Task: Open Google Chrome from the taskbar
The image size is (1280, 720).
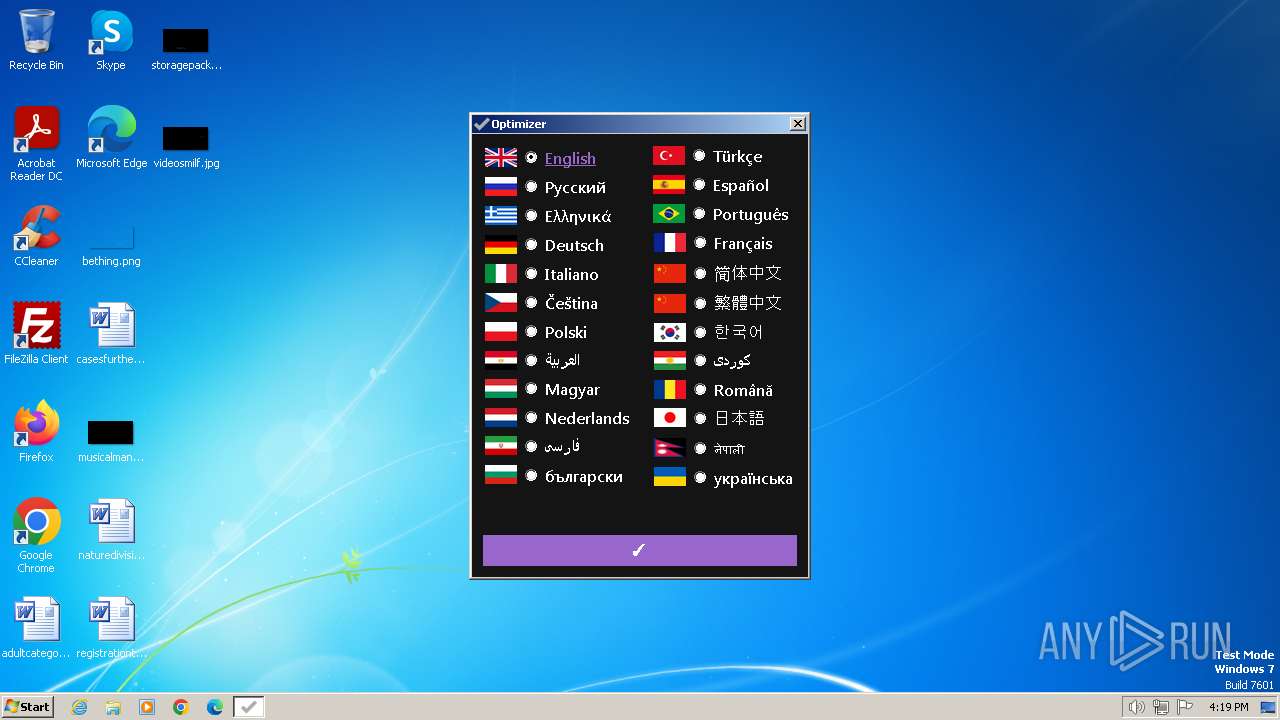Action: pos(181,707)
